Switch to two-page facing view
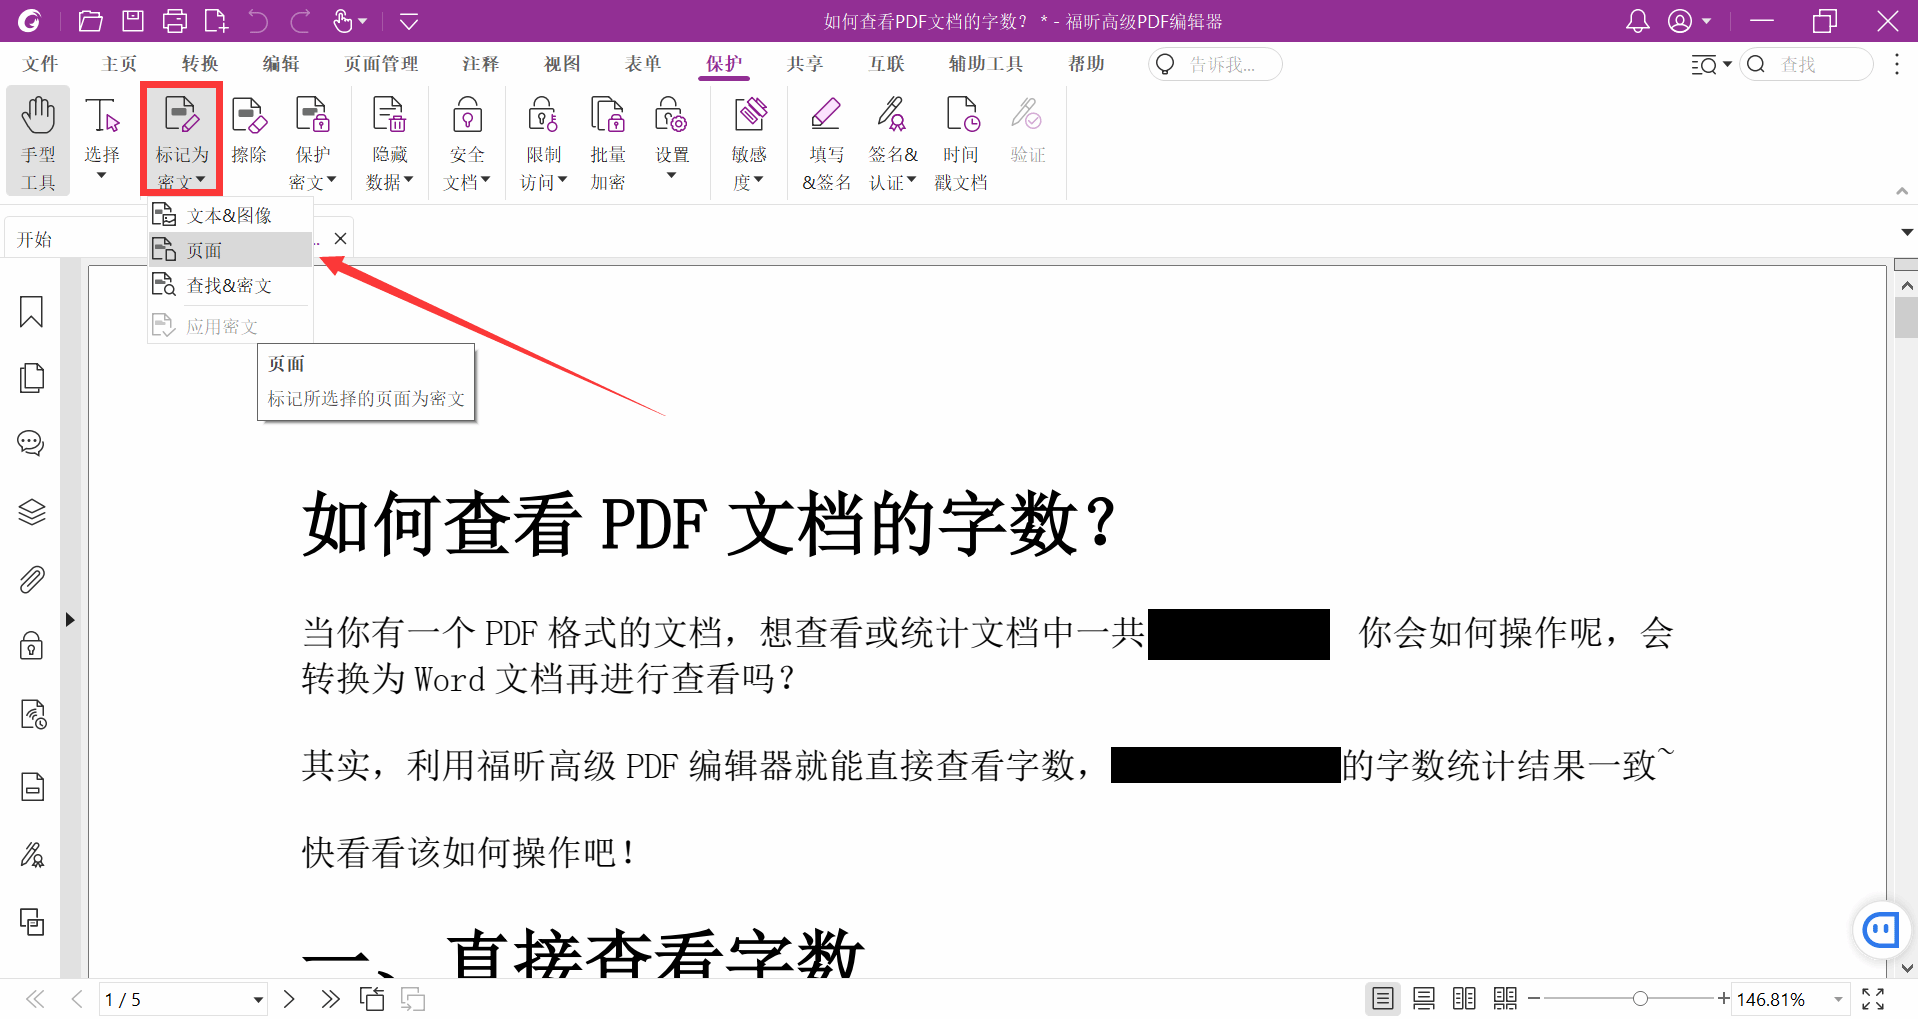This screenshot has height=1019, width=1918. (x=1464, y=998)
